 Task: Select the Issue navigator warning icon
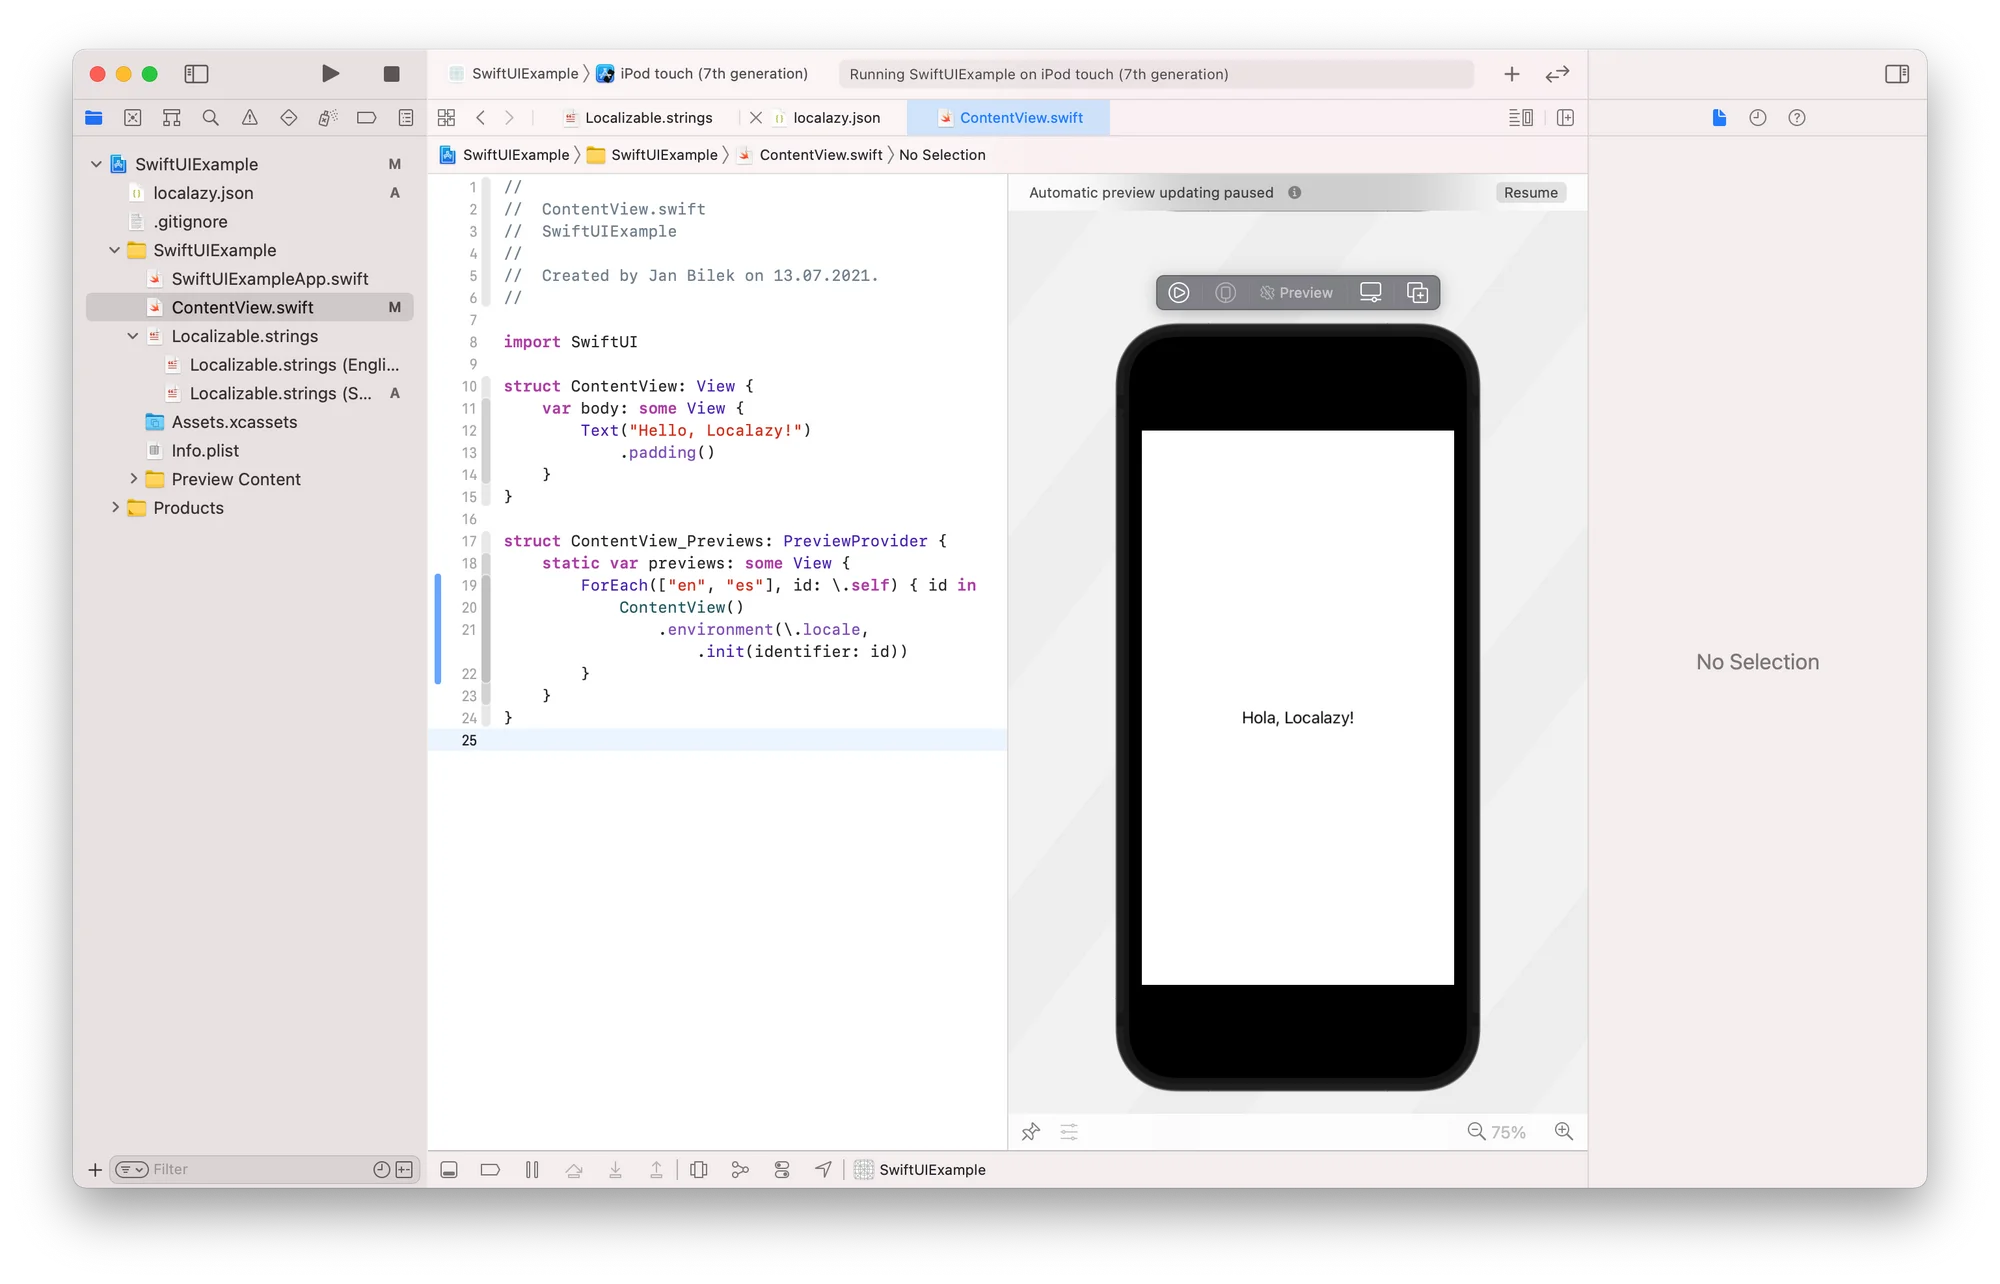(x=249, y=117)
